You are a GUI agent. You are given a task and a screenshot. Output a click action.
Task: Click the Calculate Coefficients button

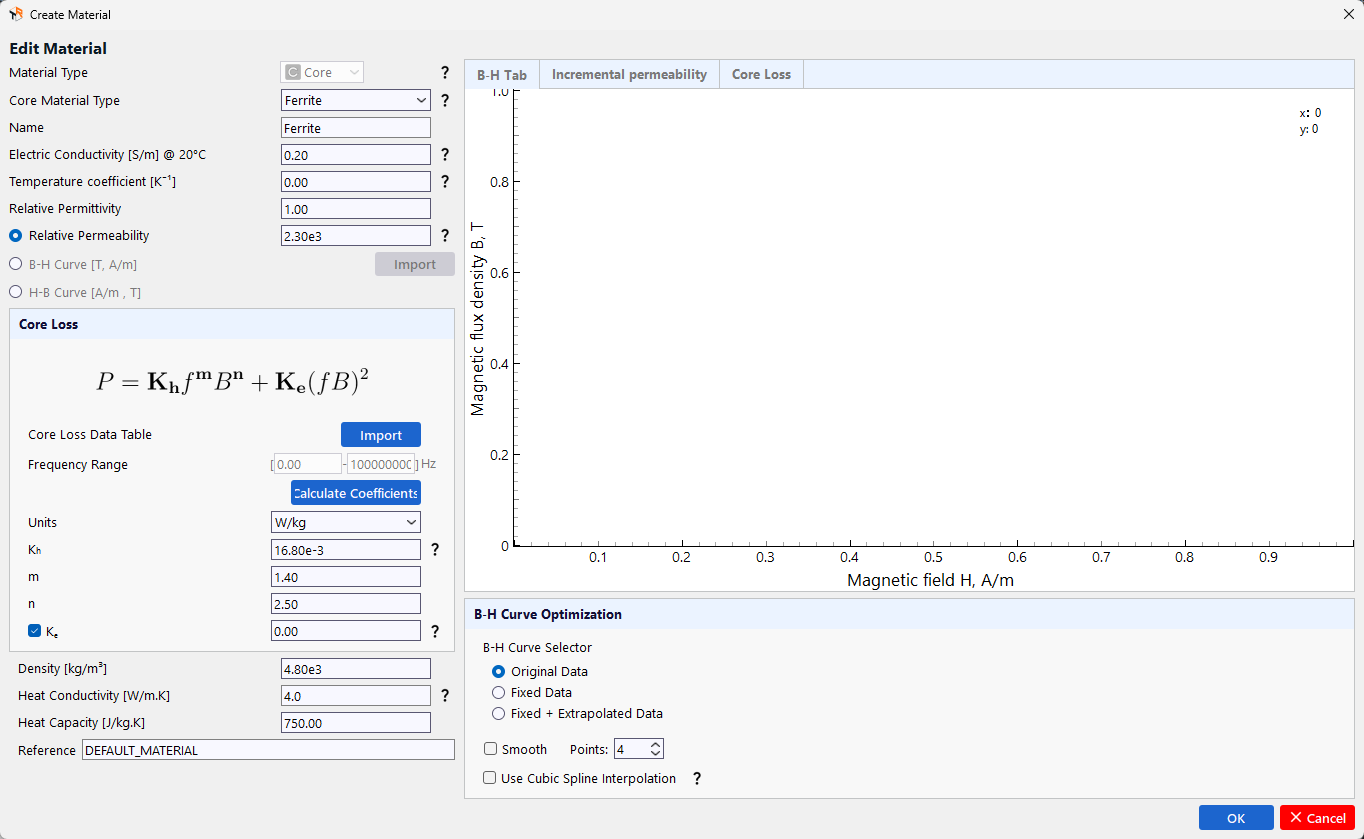pos(355,492)
